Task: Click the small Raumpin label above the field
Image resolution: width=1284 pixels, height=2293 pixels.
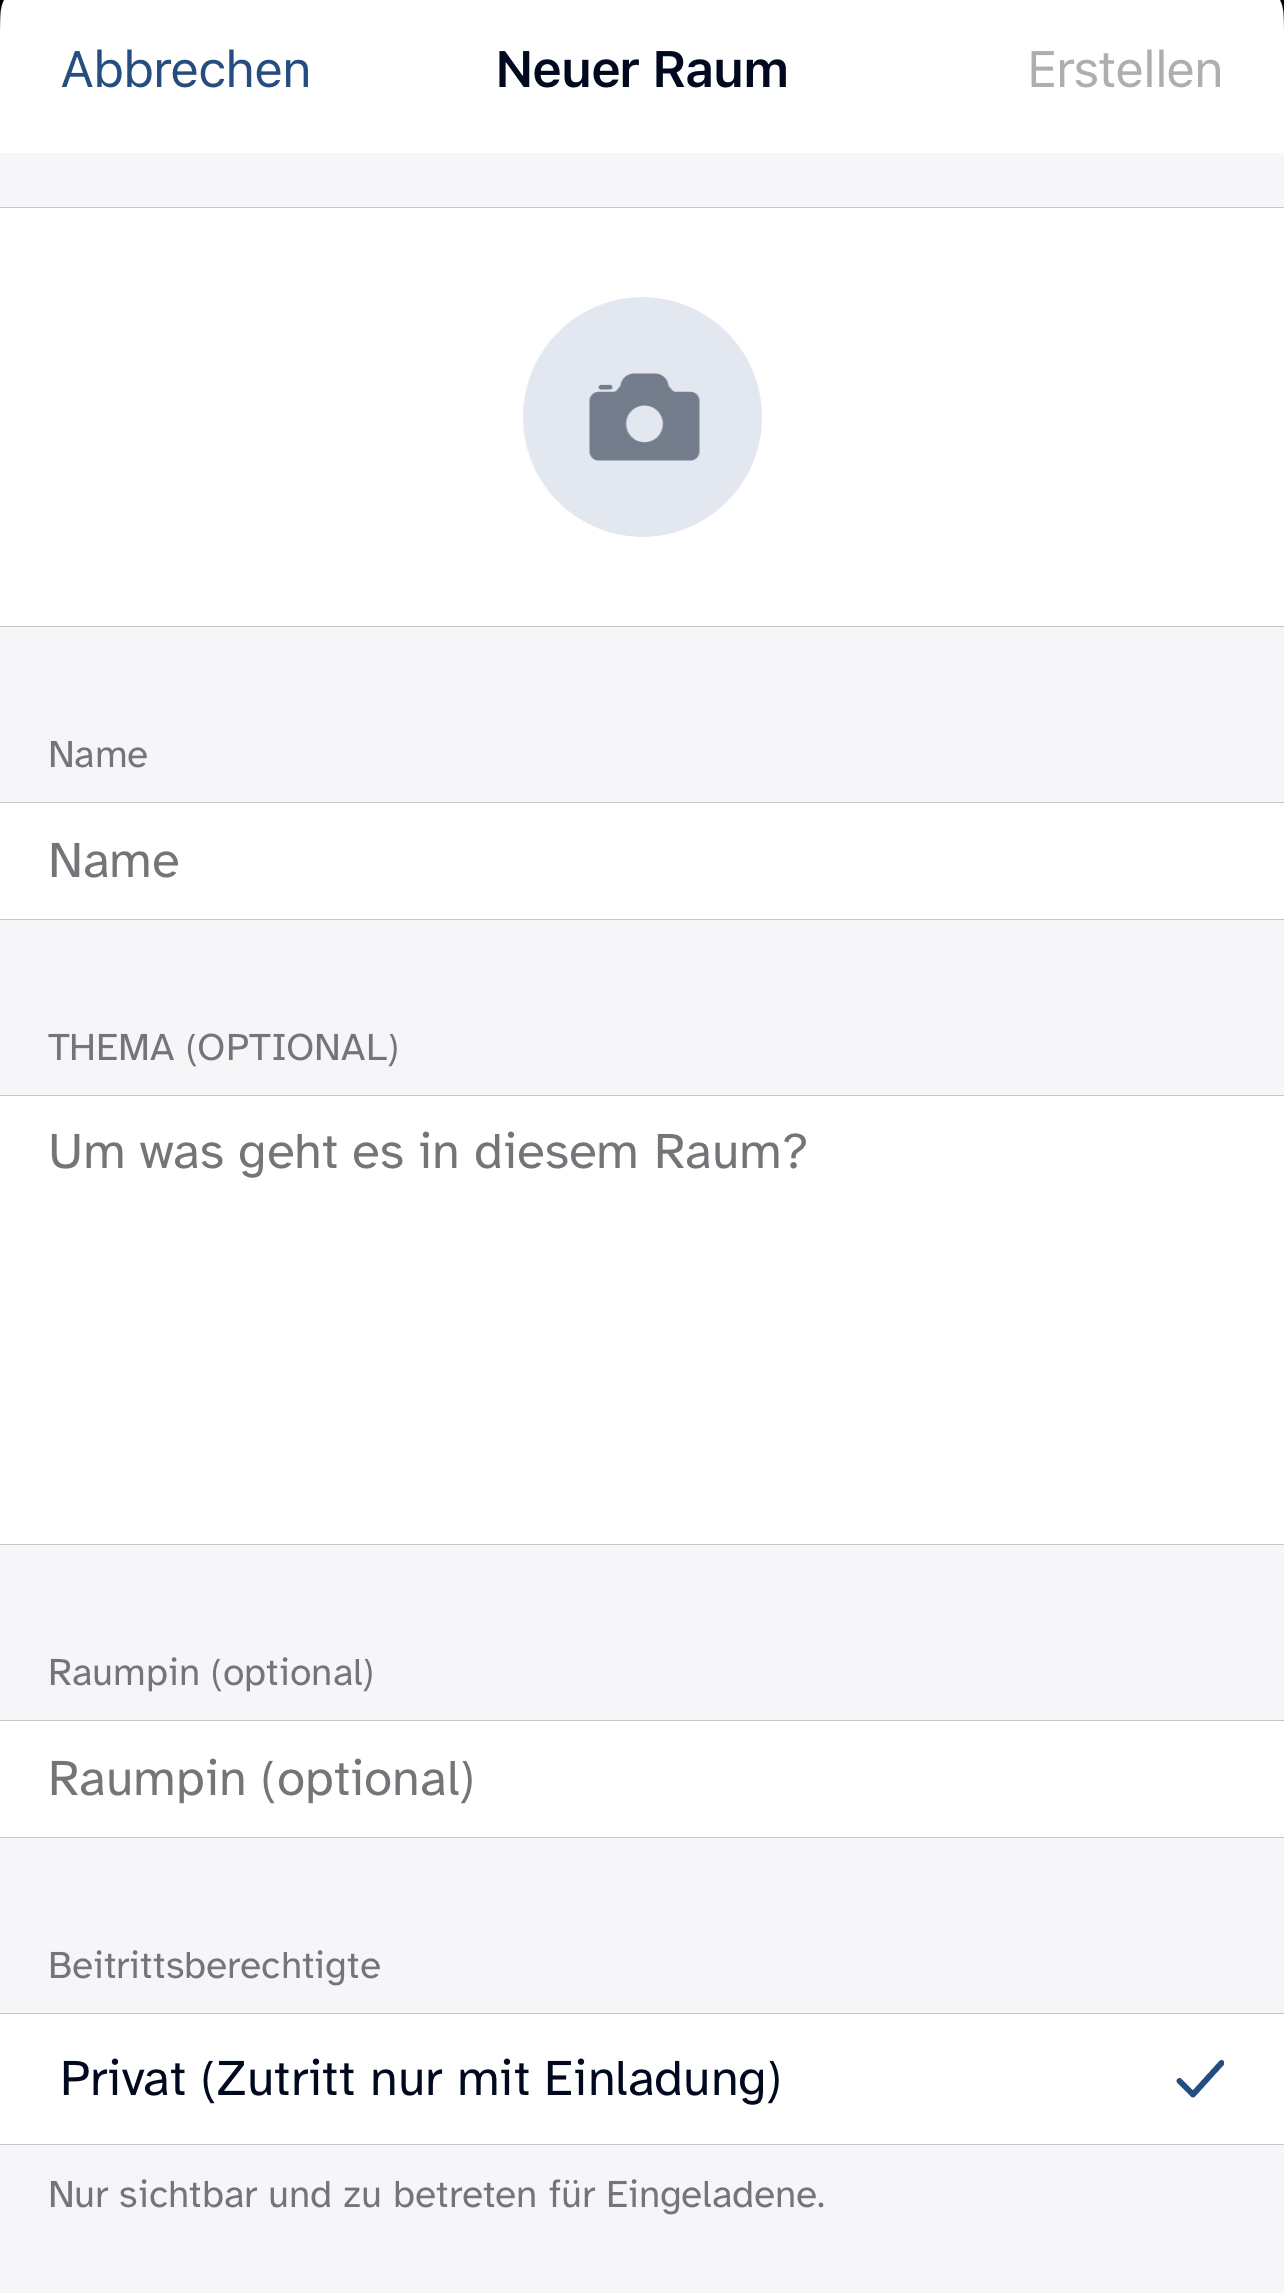Action: pos(211,1673)
